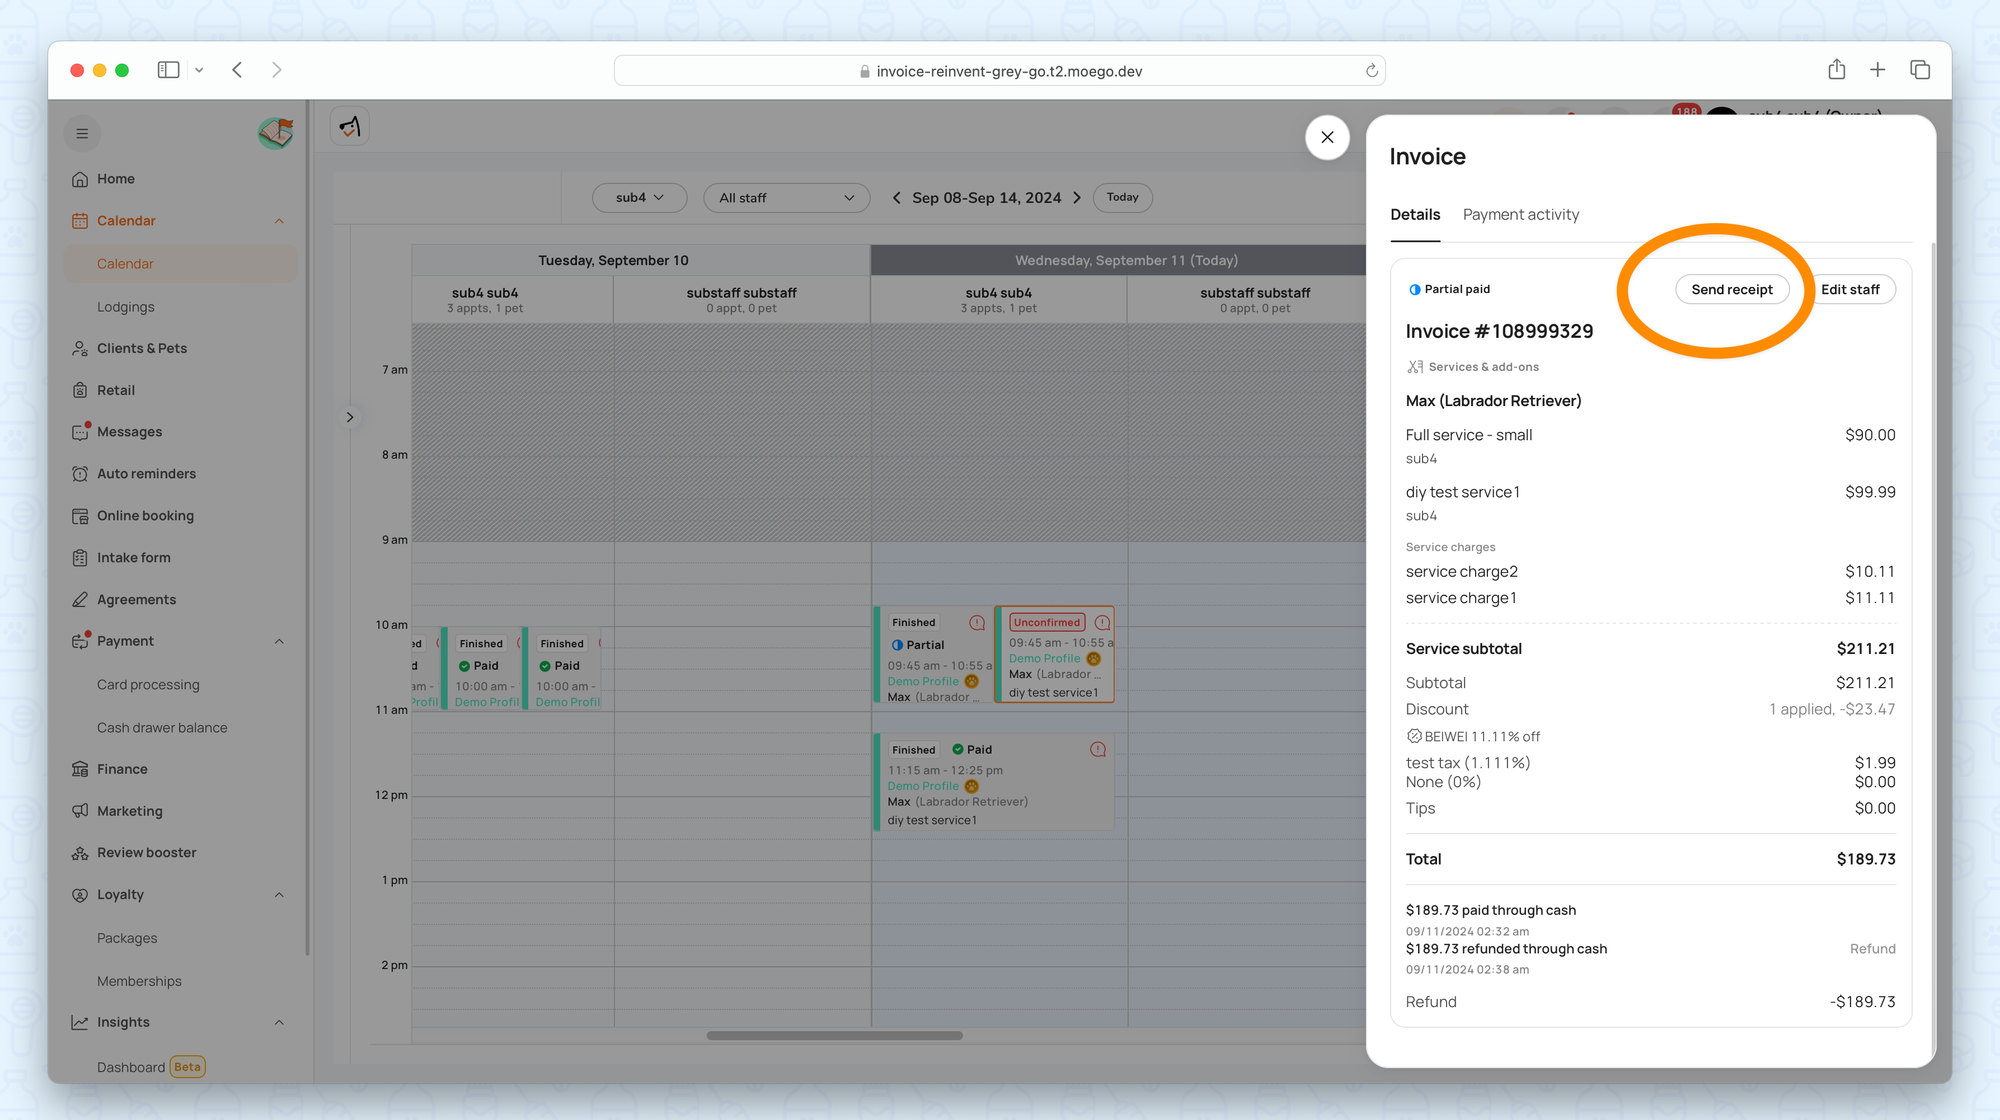Click the Safari share icon
Screen dimensions: 2000x1120
coord(1836,70)
